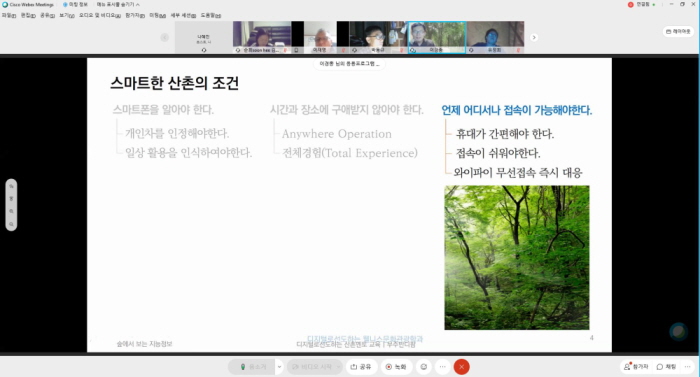Click the 녹화 record button
The width and height of the screenshot is (700, 377).
coord(396,367)
